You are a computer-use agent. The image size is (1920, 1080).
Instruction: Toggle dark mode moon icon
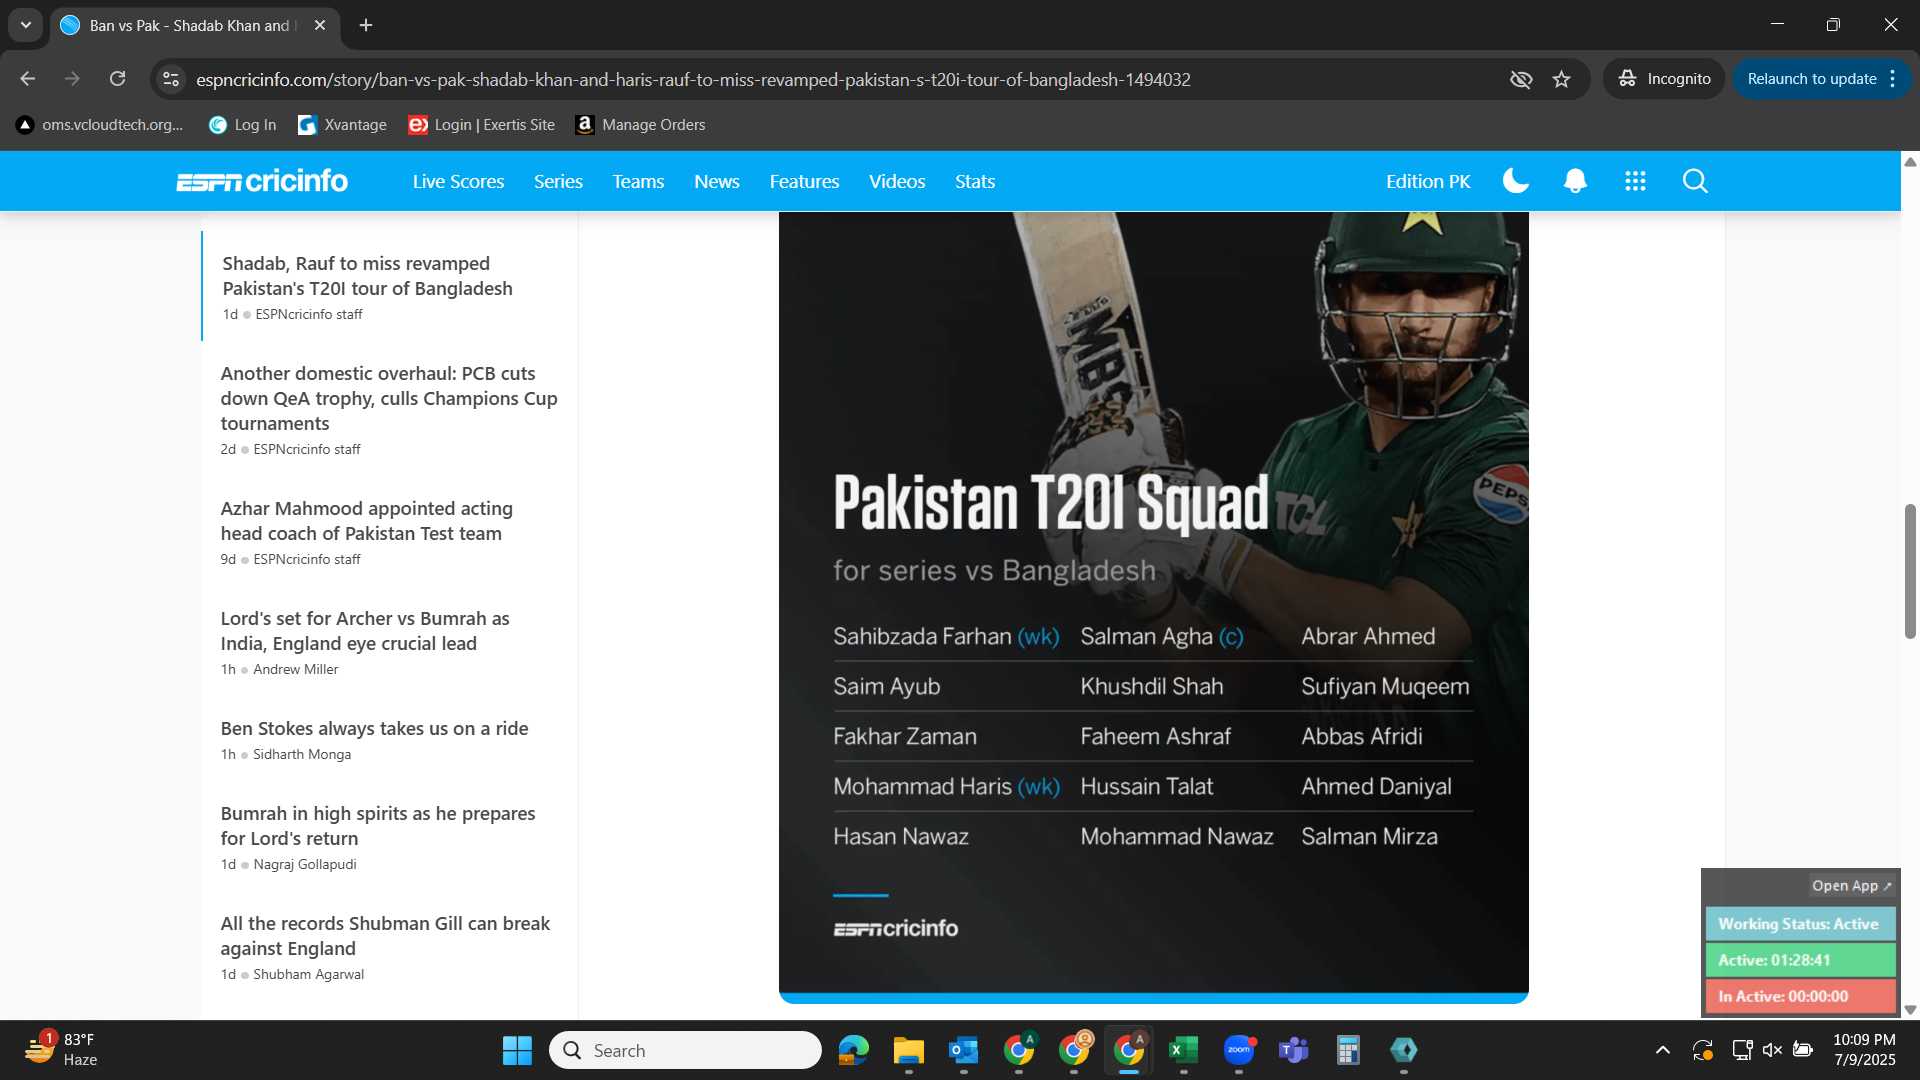point(1516,181)
